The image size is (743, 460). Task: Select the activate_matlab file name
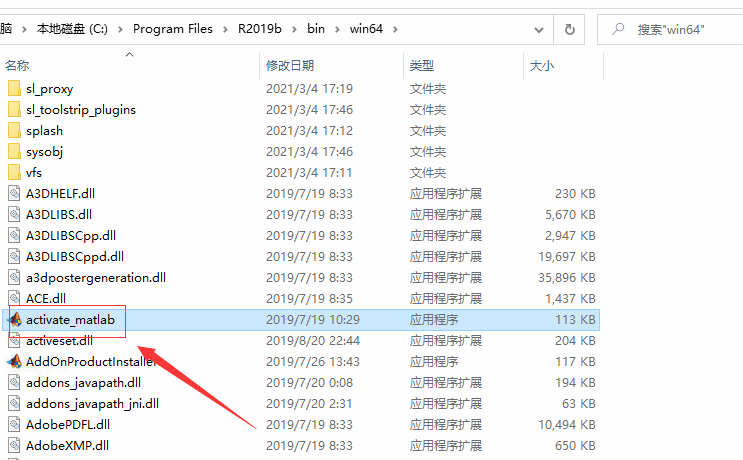coord(70,320)
